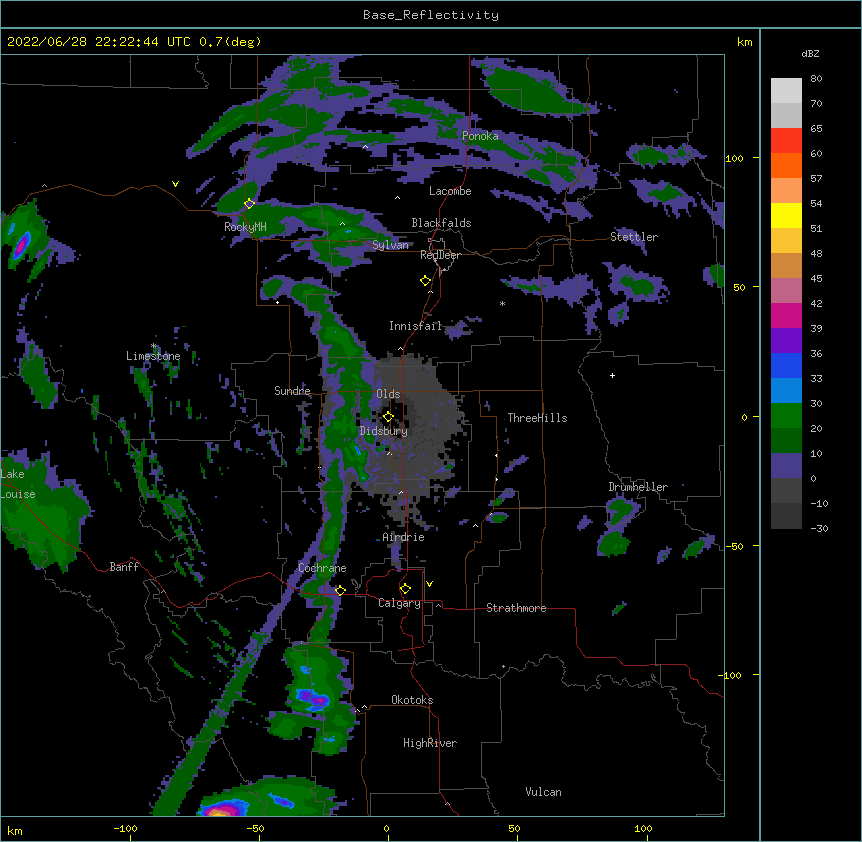The width and height of the screenshot is (862, 842).
Task: Click the Drumheller town label
Action: (638, 487)
